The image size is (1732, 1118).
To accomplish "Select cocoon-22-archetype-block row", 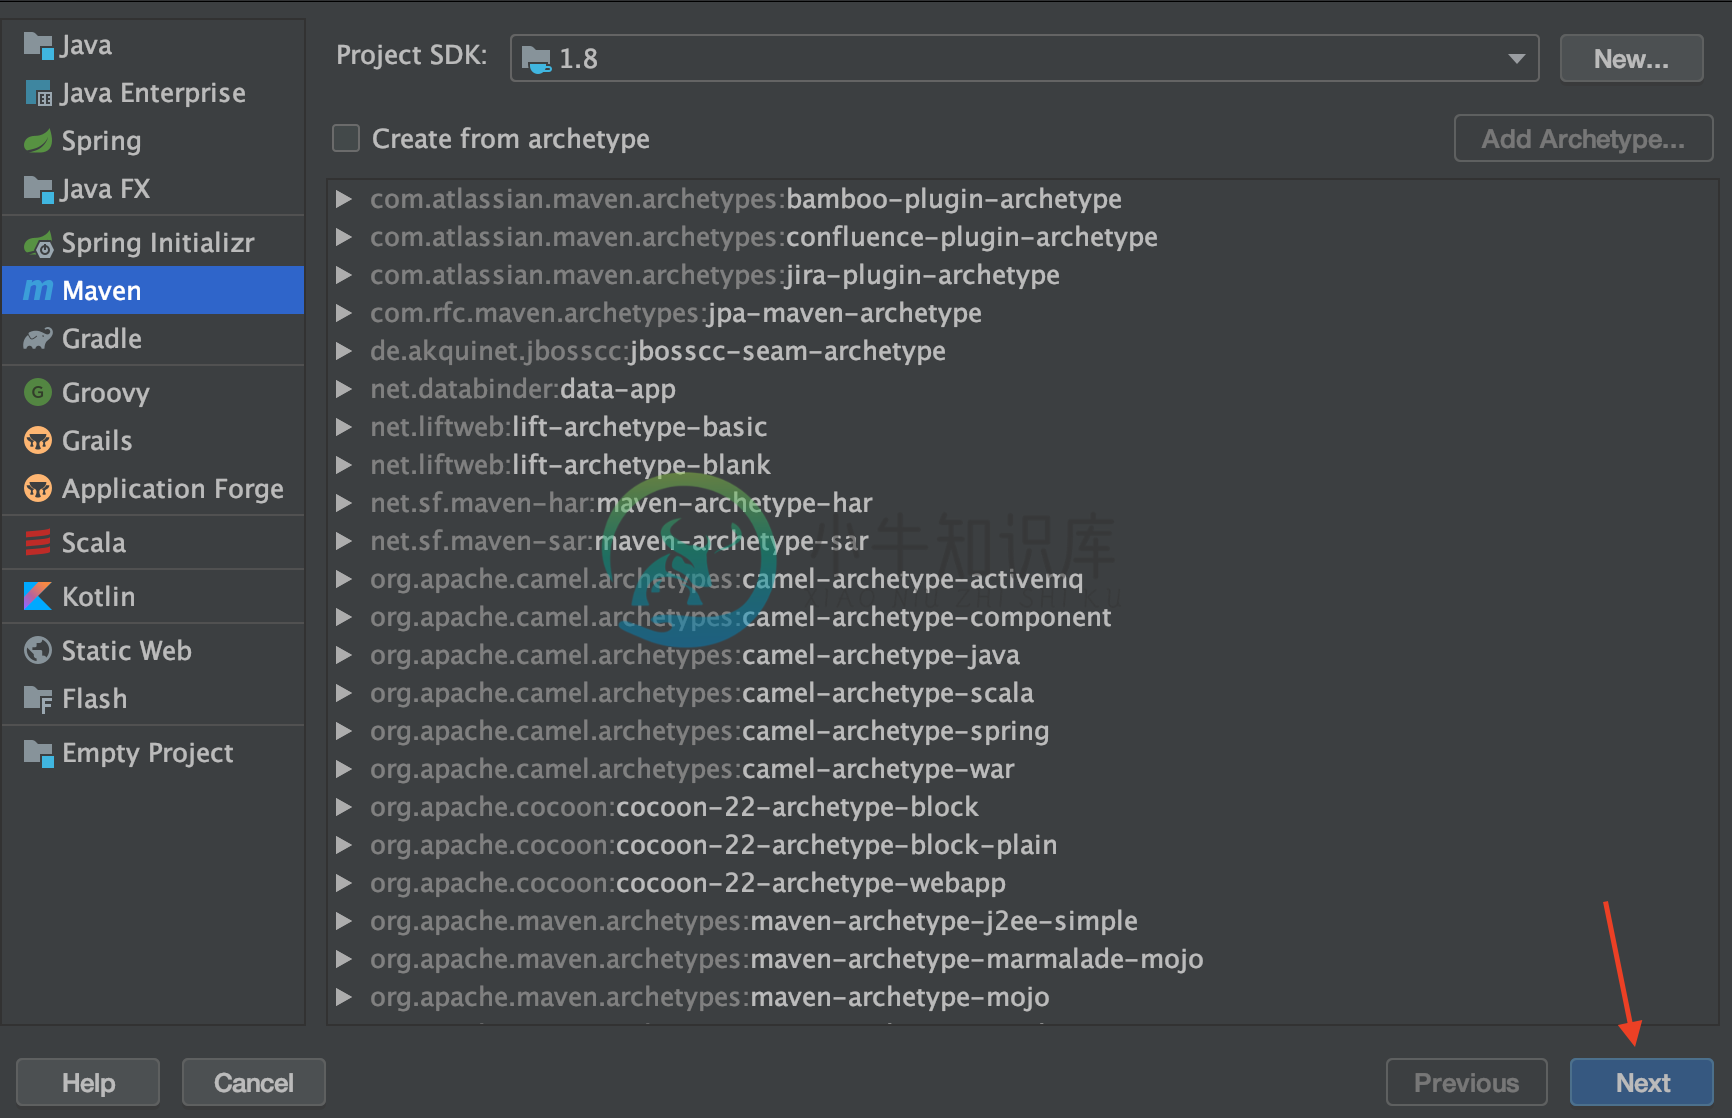I will pyautogui.click(x=1022, y=807).
